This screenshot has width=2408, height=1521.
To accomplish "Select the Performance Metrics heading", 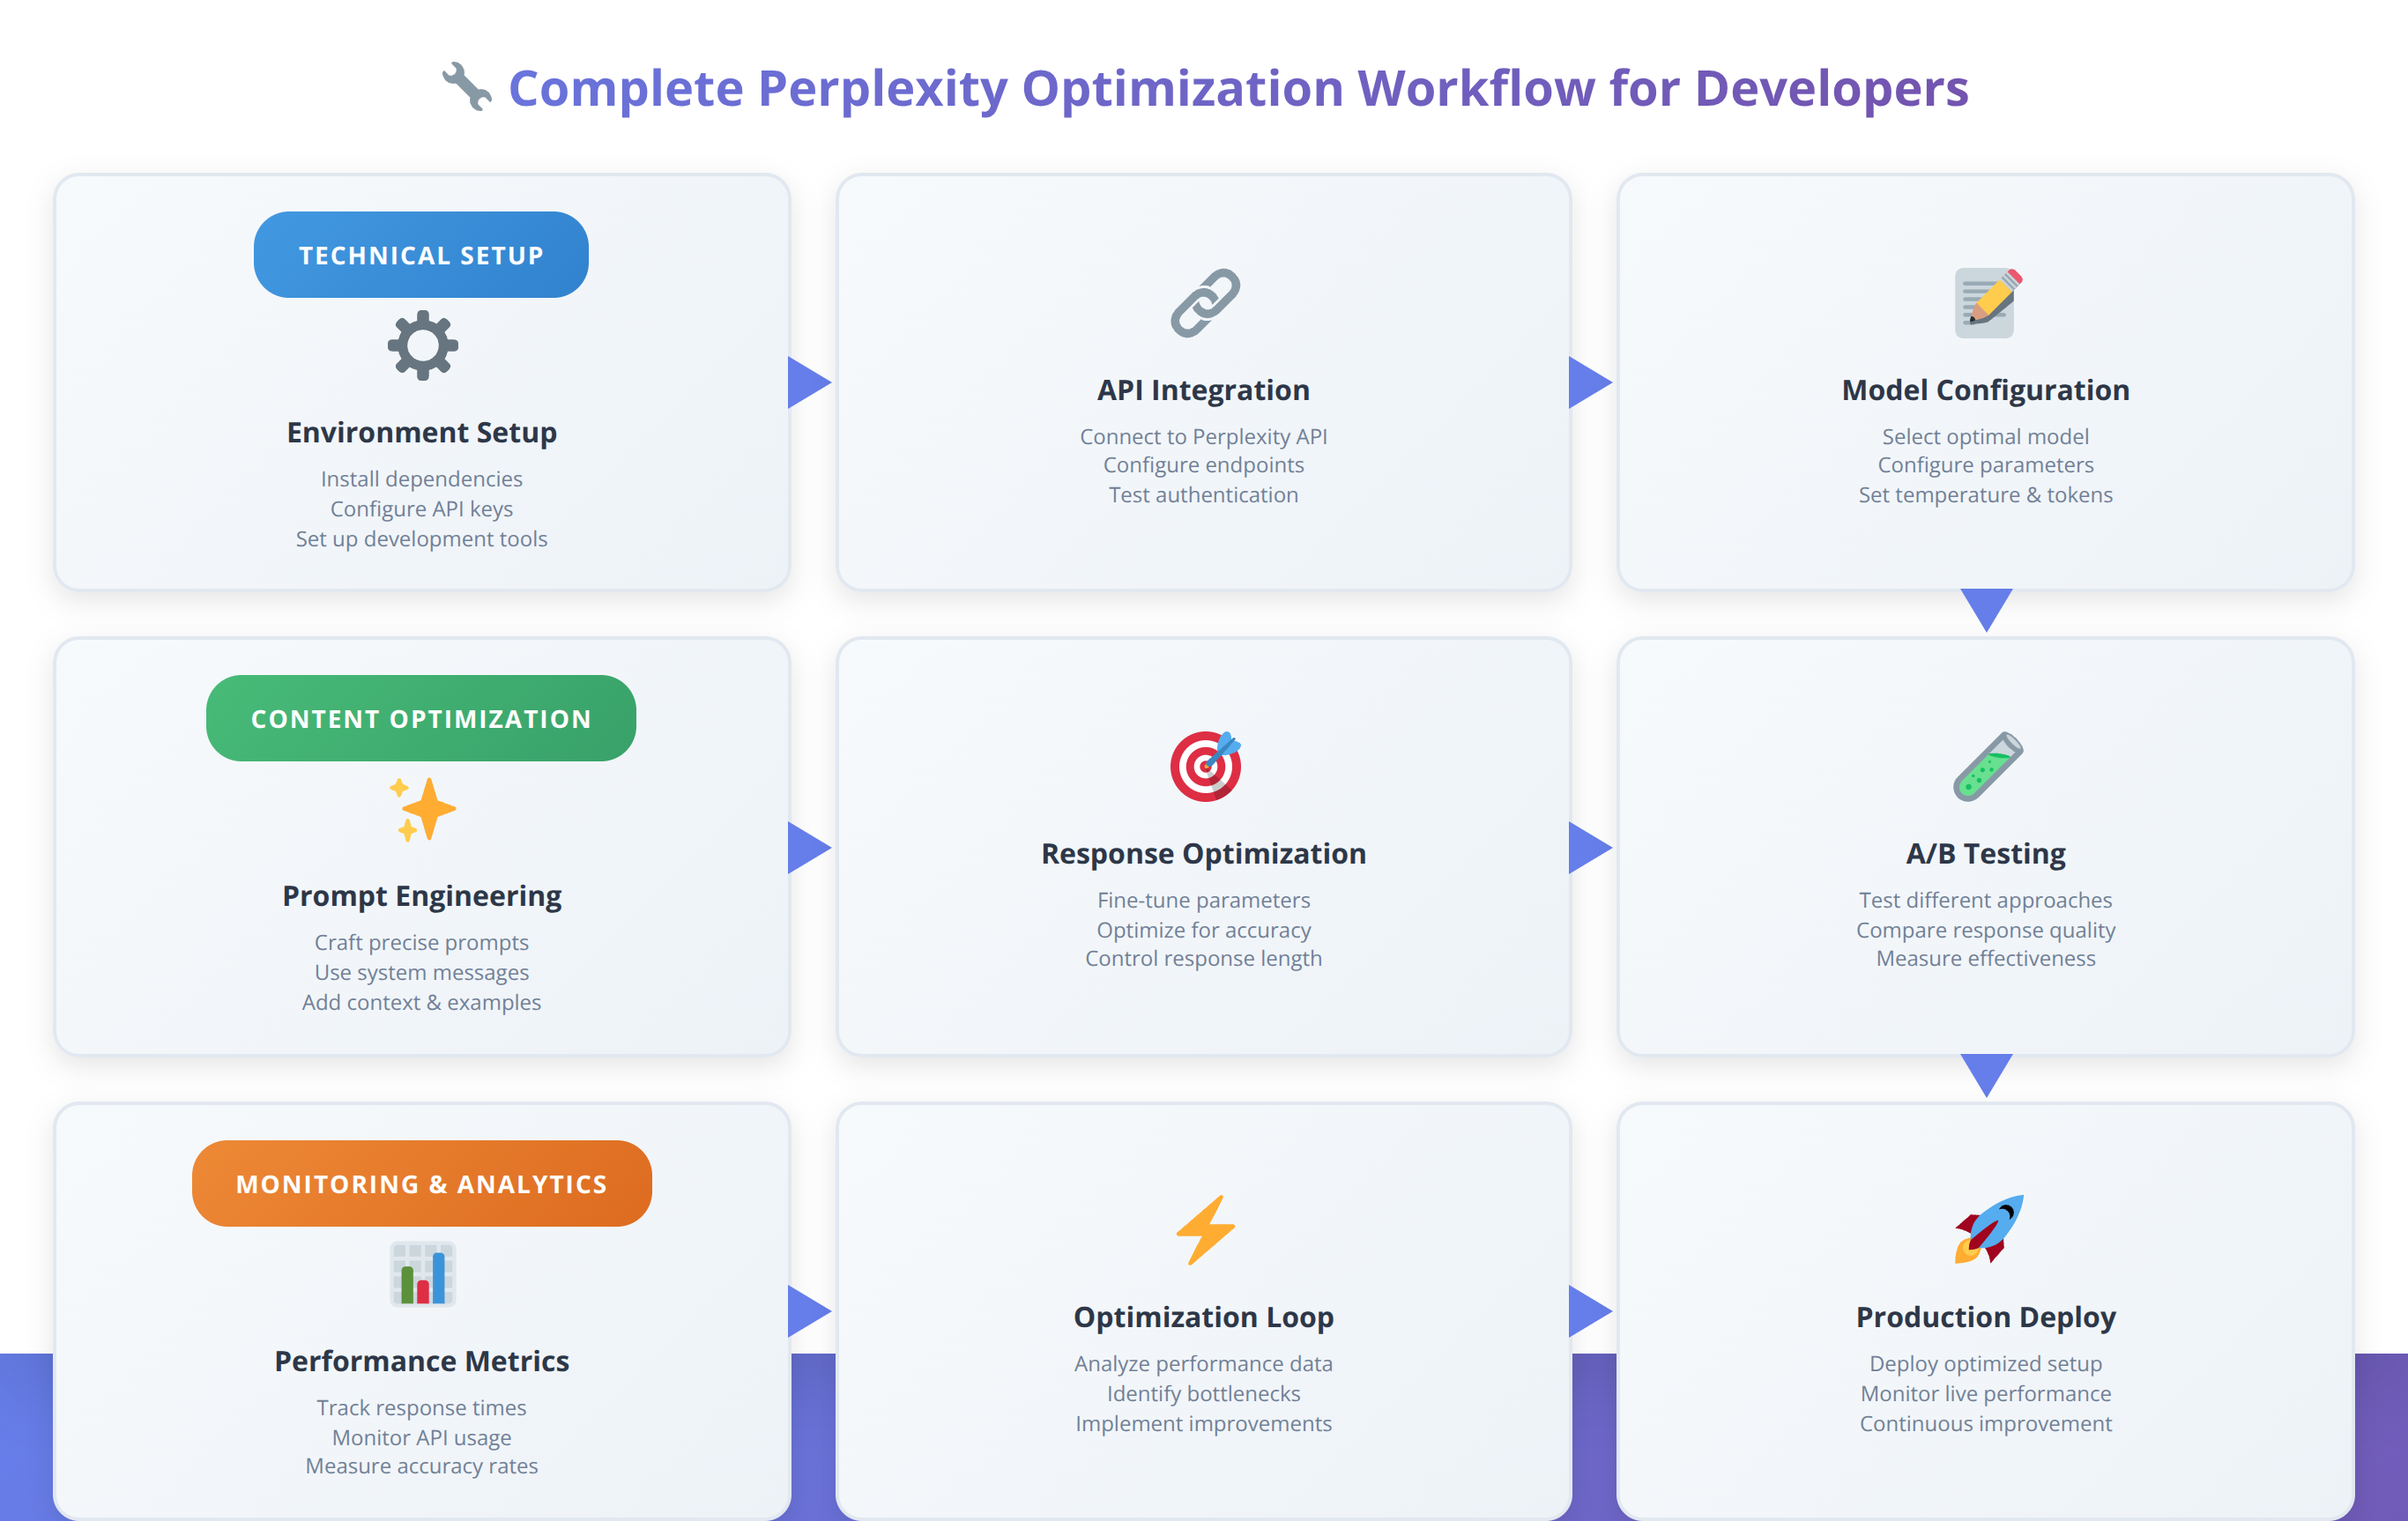I will pos(421,1361).
